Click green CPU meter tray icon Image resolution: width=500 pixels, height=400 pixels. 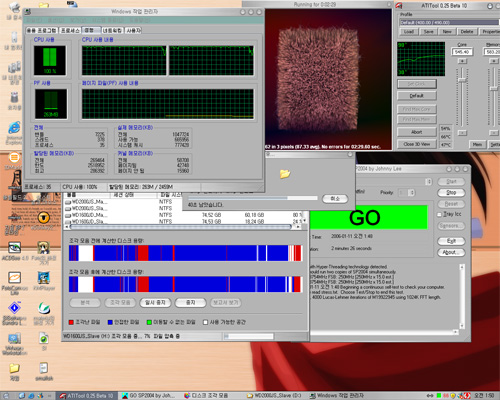pyautogui.click(x=439, y=396)
